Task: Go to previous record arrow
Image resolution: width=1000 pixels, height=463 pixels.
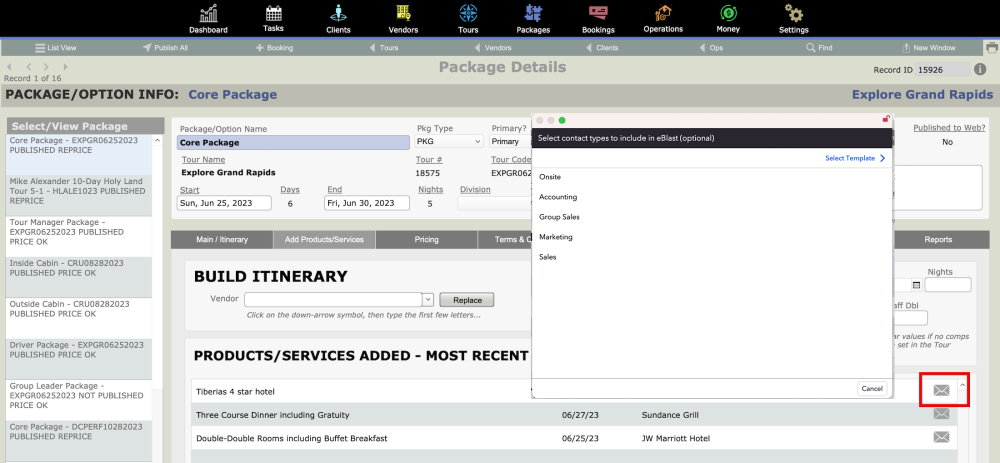Action: pyautogui.click(x=28, y=66)
